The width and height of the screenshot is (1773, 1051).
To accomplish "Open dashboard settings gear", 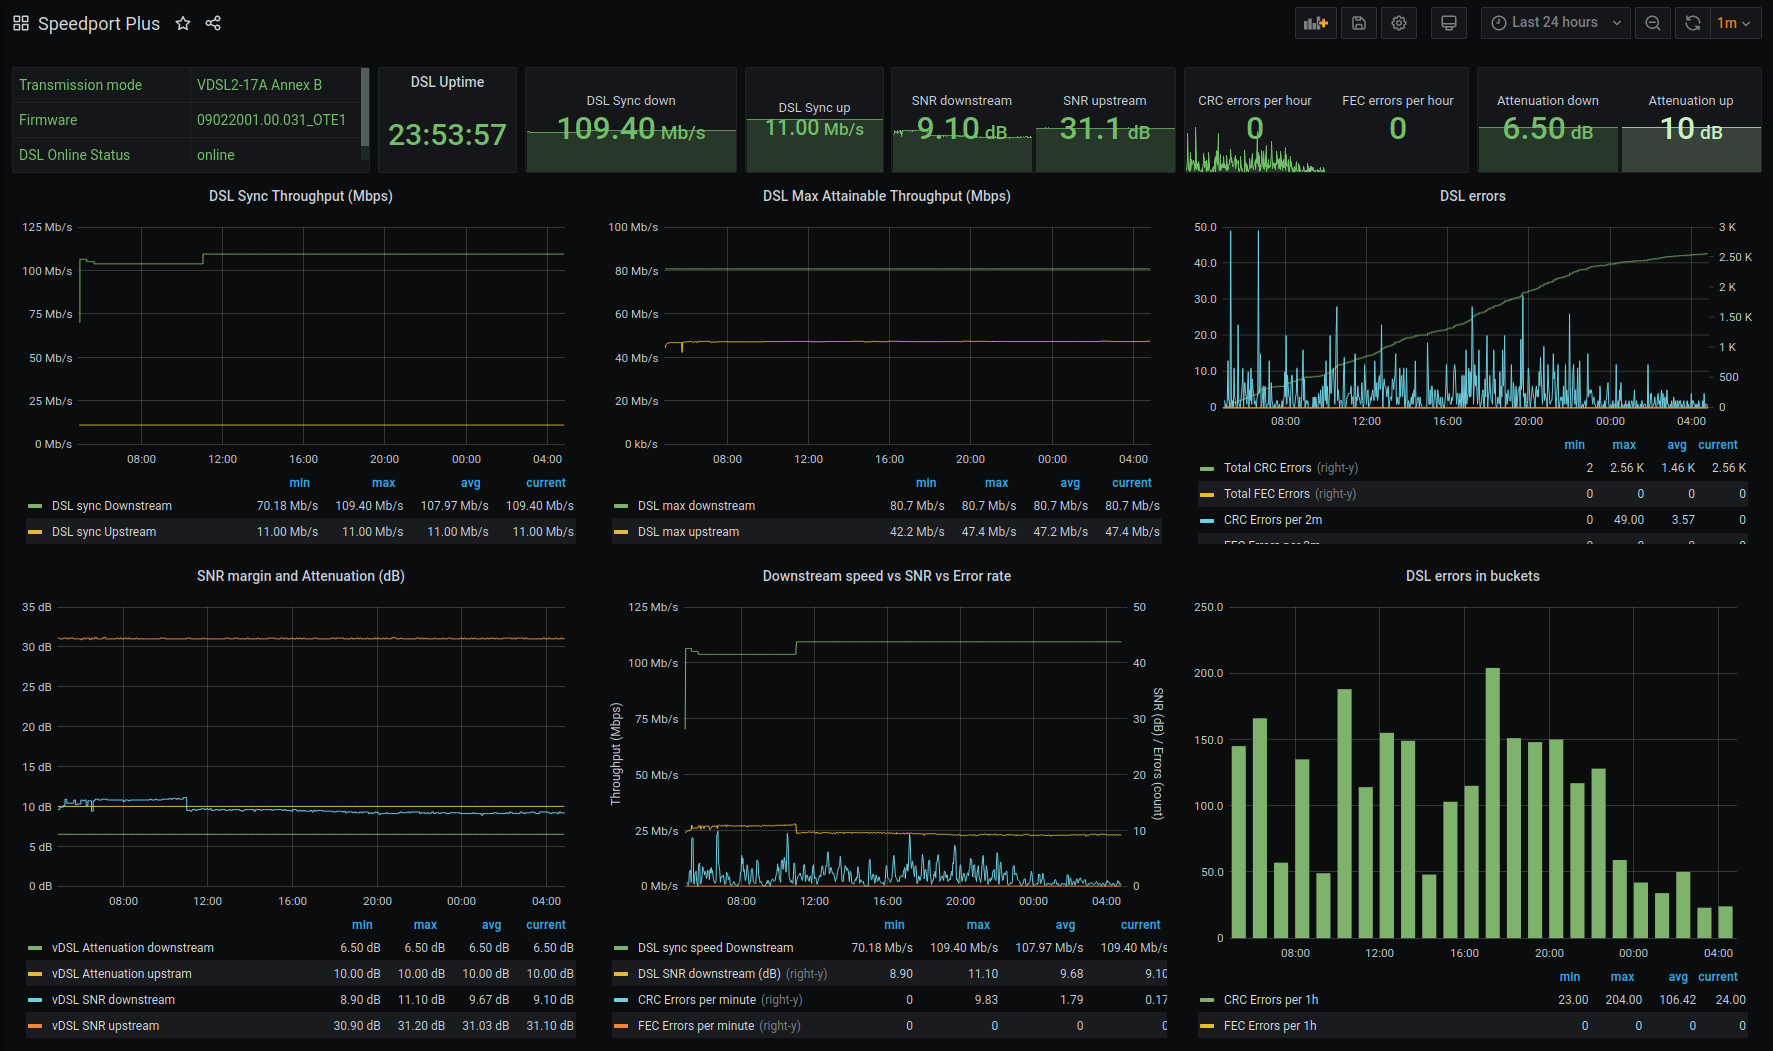I will click(1399, 23).
